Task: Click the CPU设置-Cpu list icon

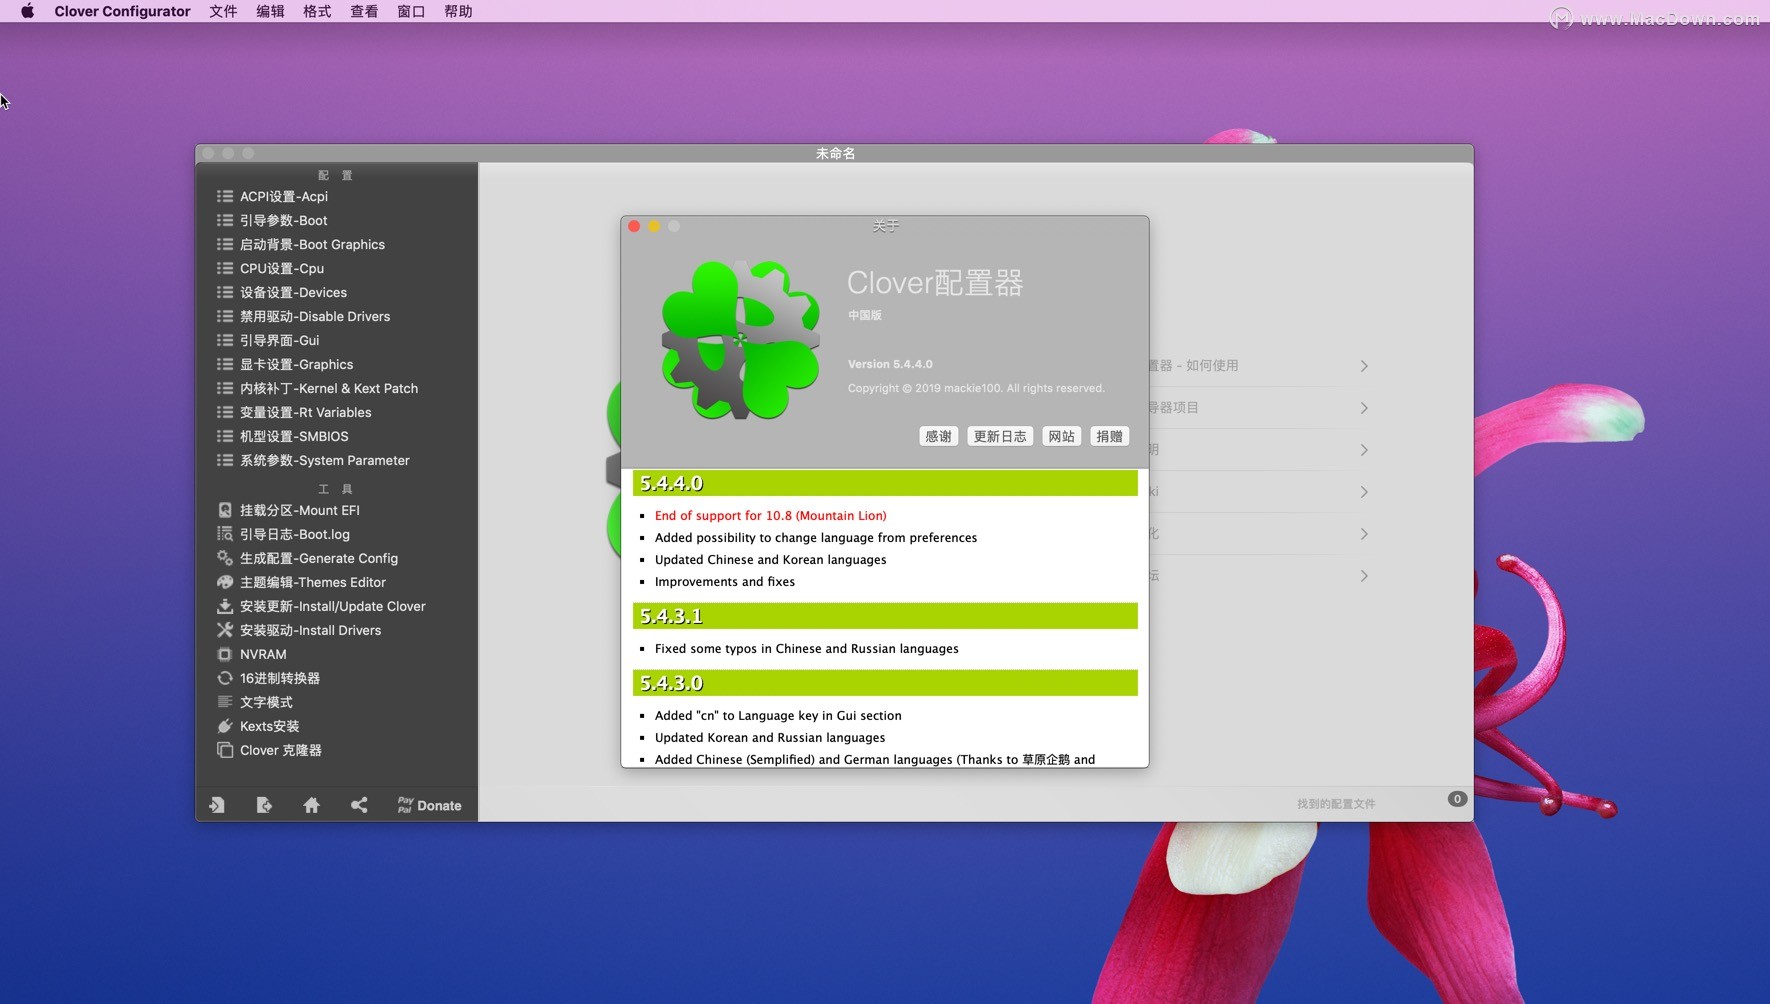Action: [225, 268]
